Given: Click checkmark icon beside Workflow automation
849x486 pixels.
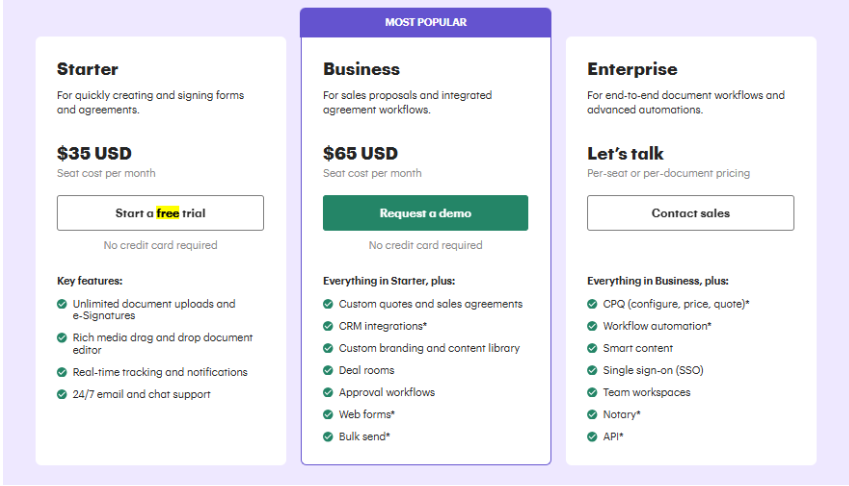Looking at the screenshot, I should tap(593, 326).
